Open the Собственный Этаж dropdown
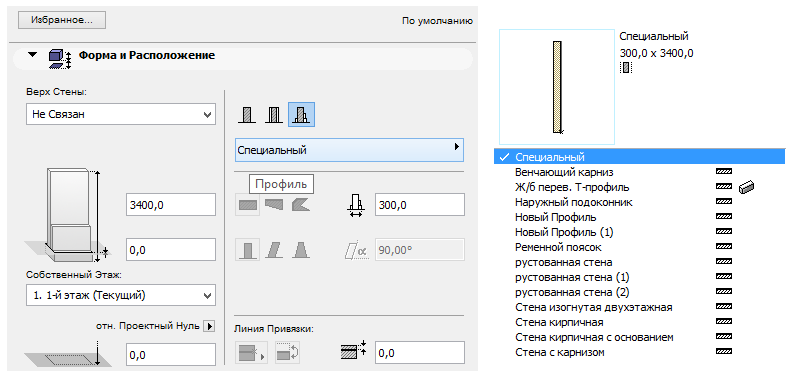The image size is (800, 378). [121, 295]
